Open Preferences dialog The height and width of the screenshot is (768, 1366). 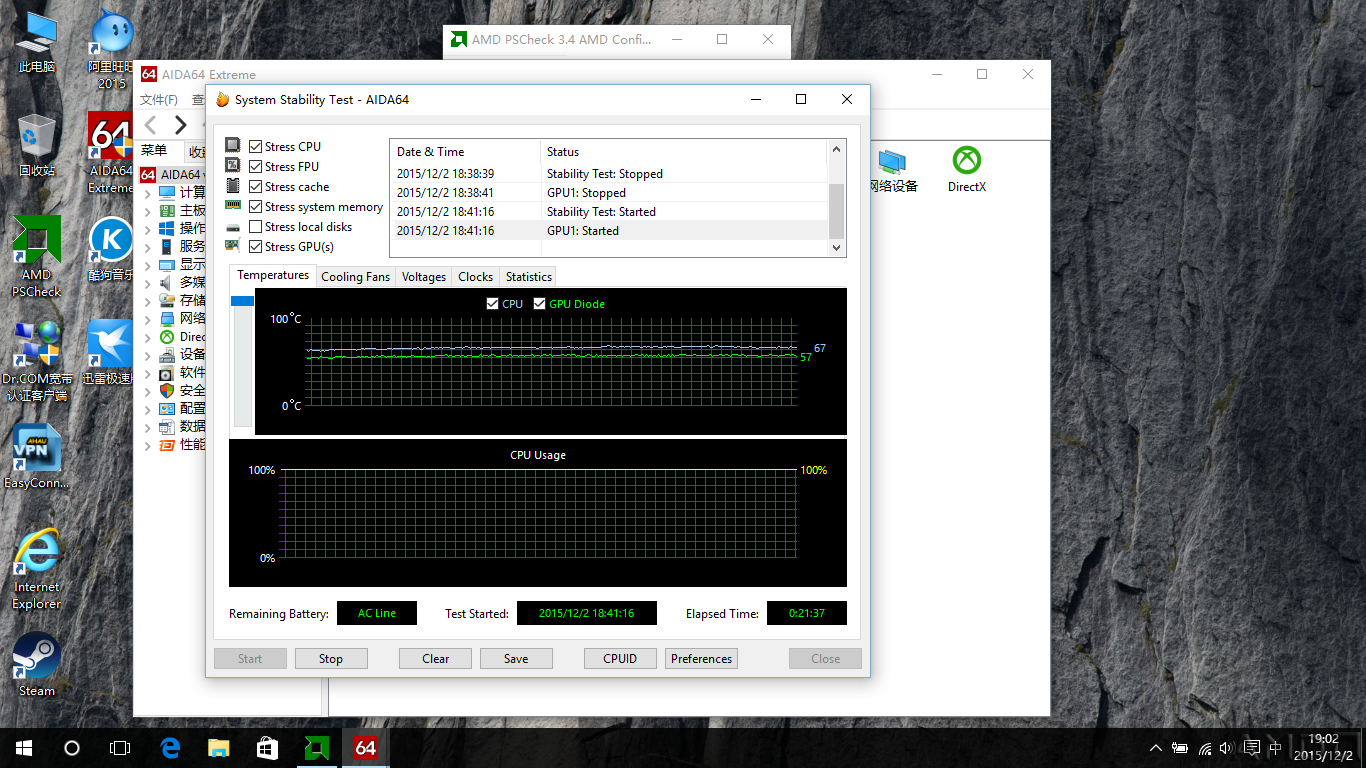click(x=701, y=659)
